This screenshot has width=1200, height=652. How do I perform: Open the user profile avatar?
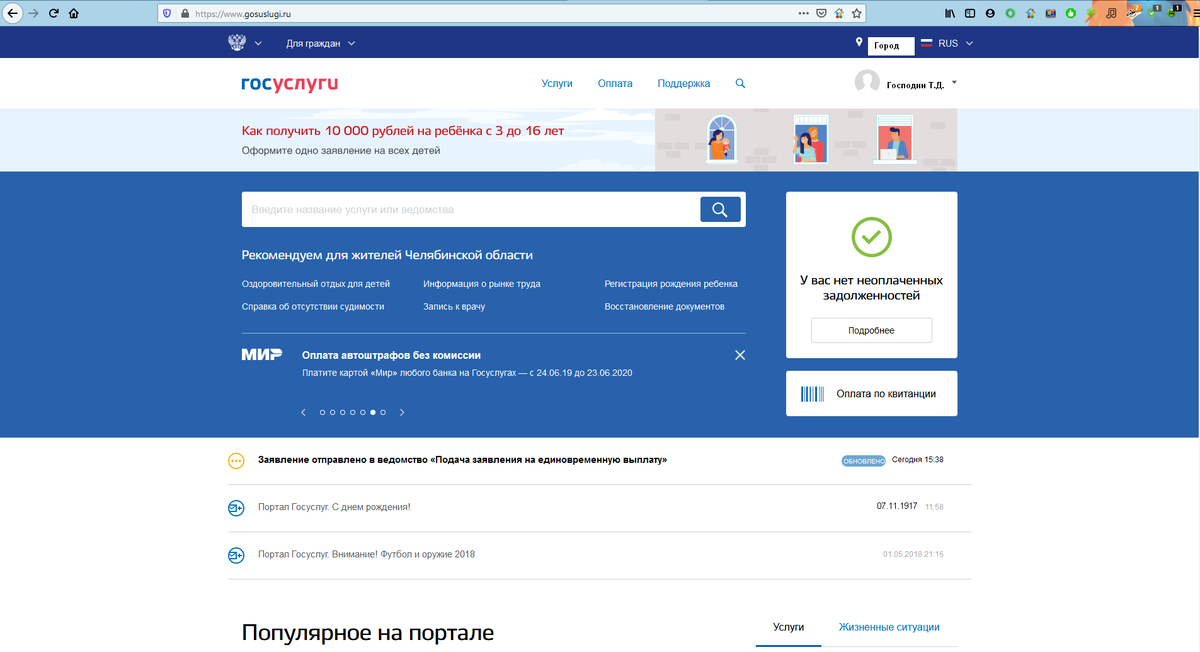coord(867,83)
